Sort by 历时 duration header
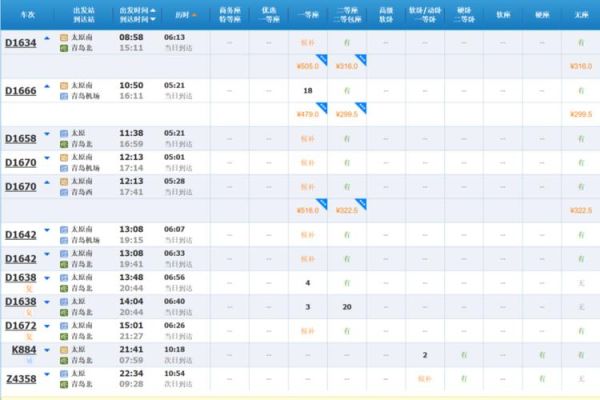Viewport: 600px width, 400px height. point(186,15)
